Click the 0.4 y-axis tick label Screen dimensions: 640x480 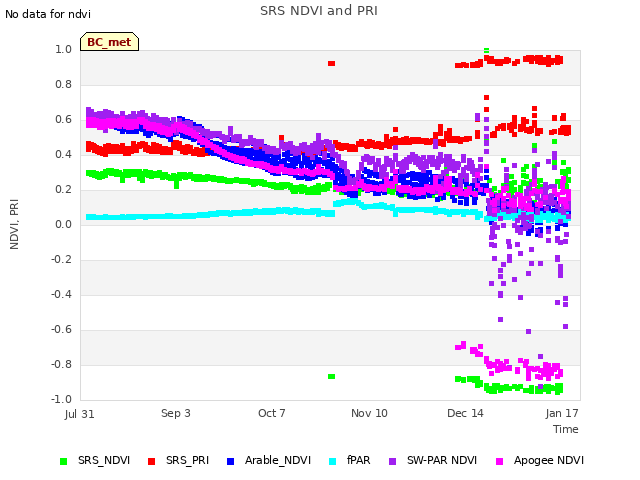point(63,155)
